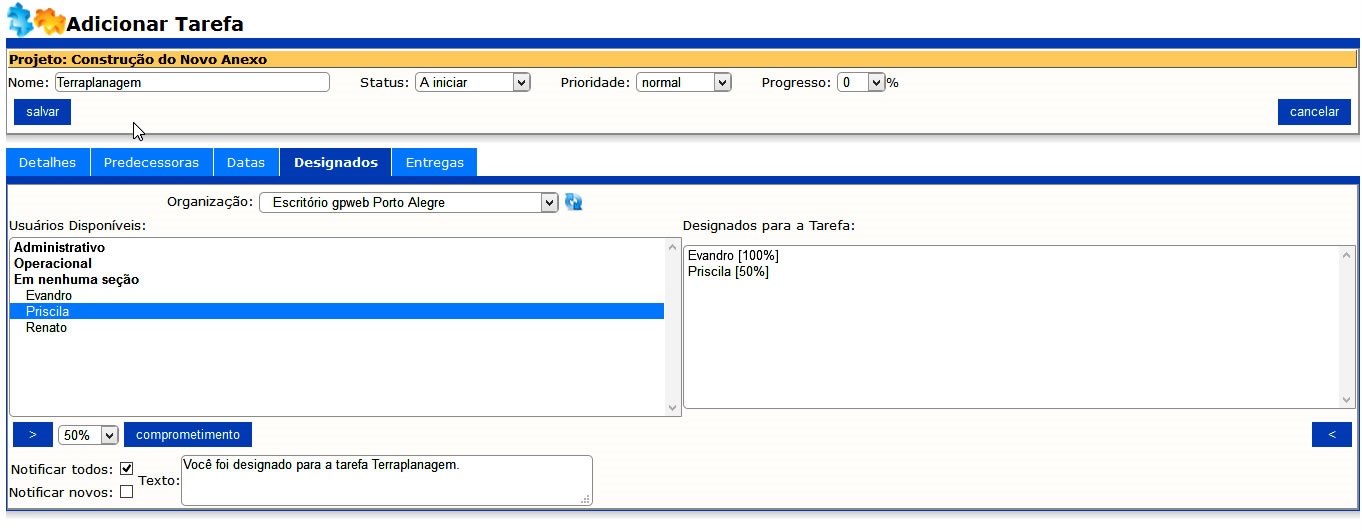
Task: Click the comprometimento button
Action: point(188,435)
